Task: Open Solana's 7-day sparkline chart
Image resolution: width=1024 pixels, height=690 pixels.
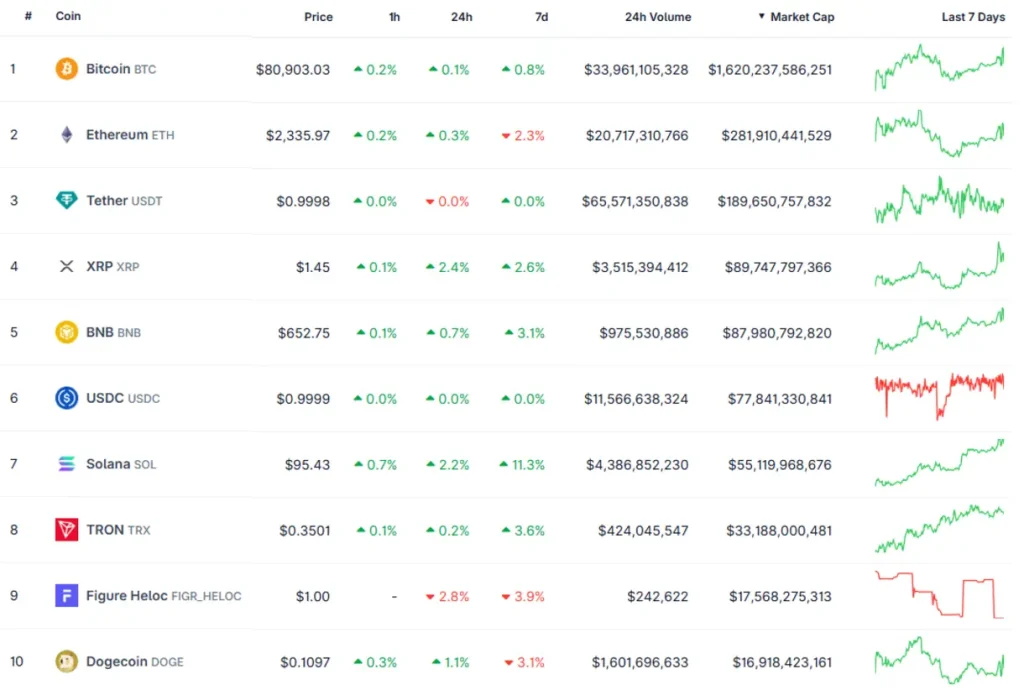Action: tap(939, 463)
